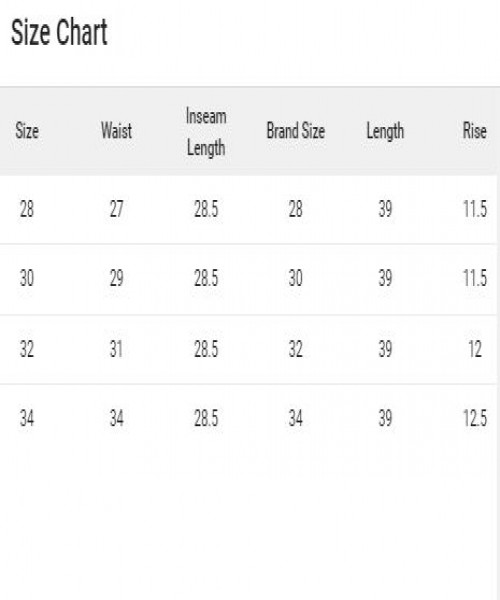Screen dimensions: 500x600
Task: Click the rise value 12.5
Action: (475, 418)
